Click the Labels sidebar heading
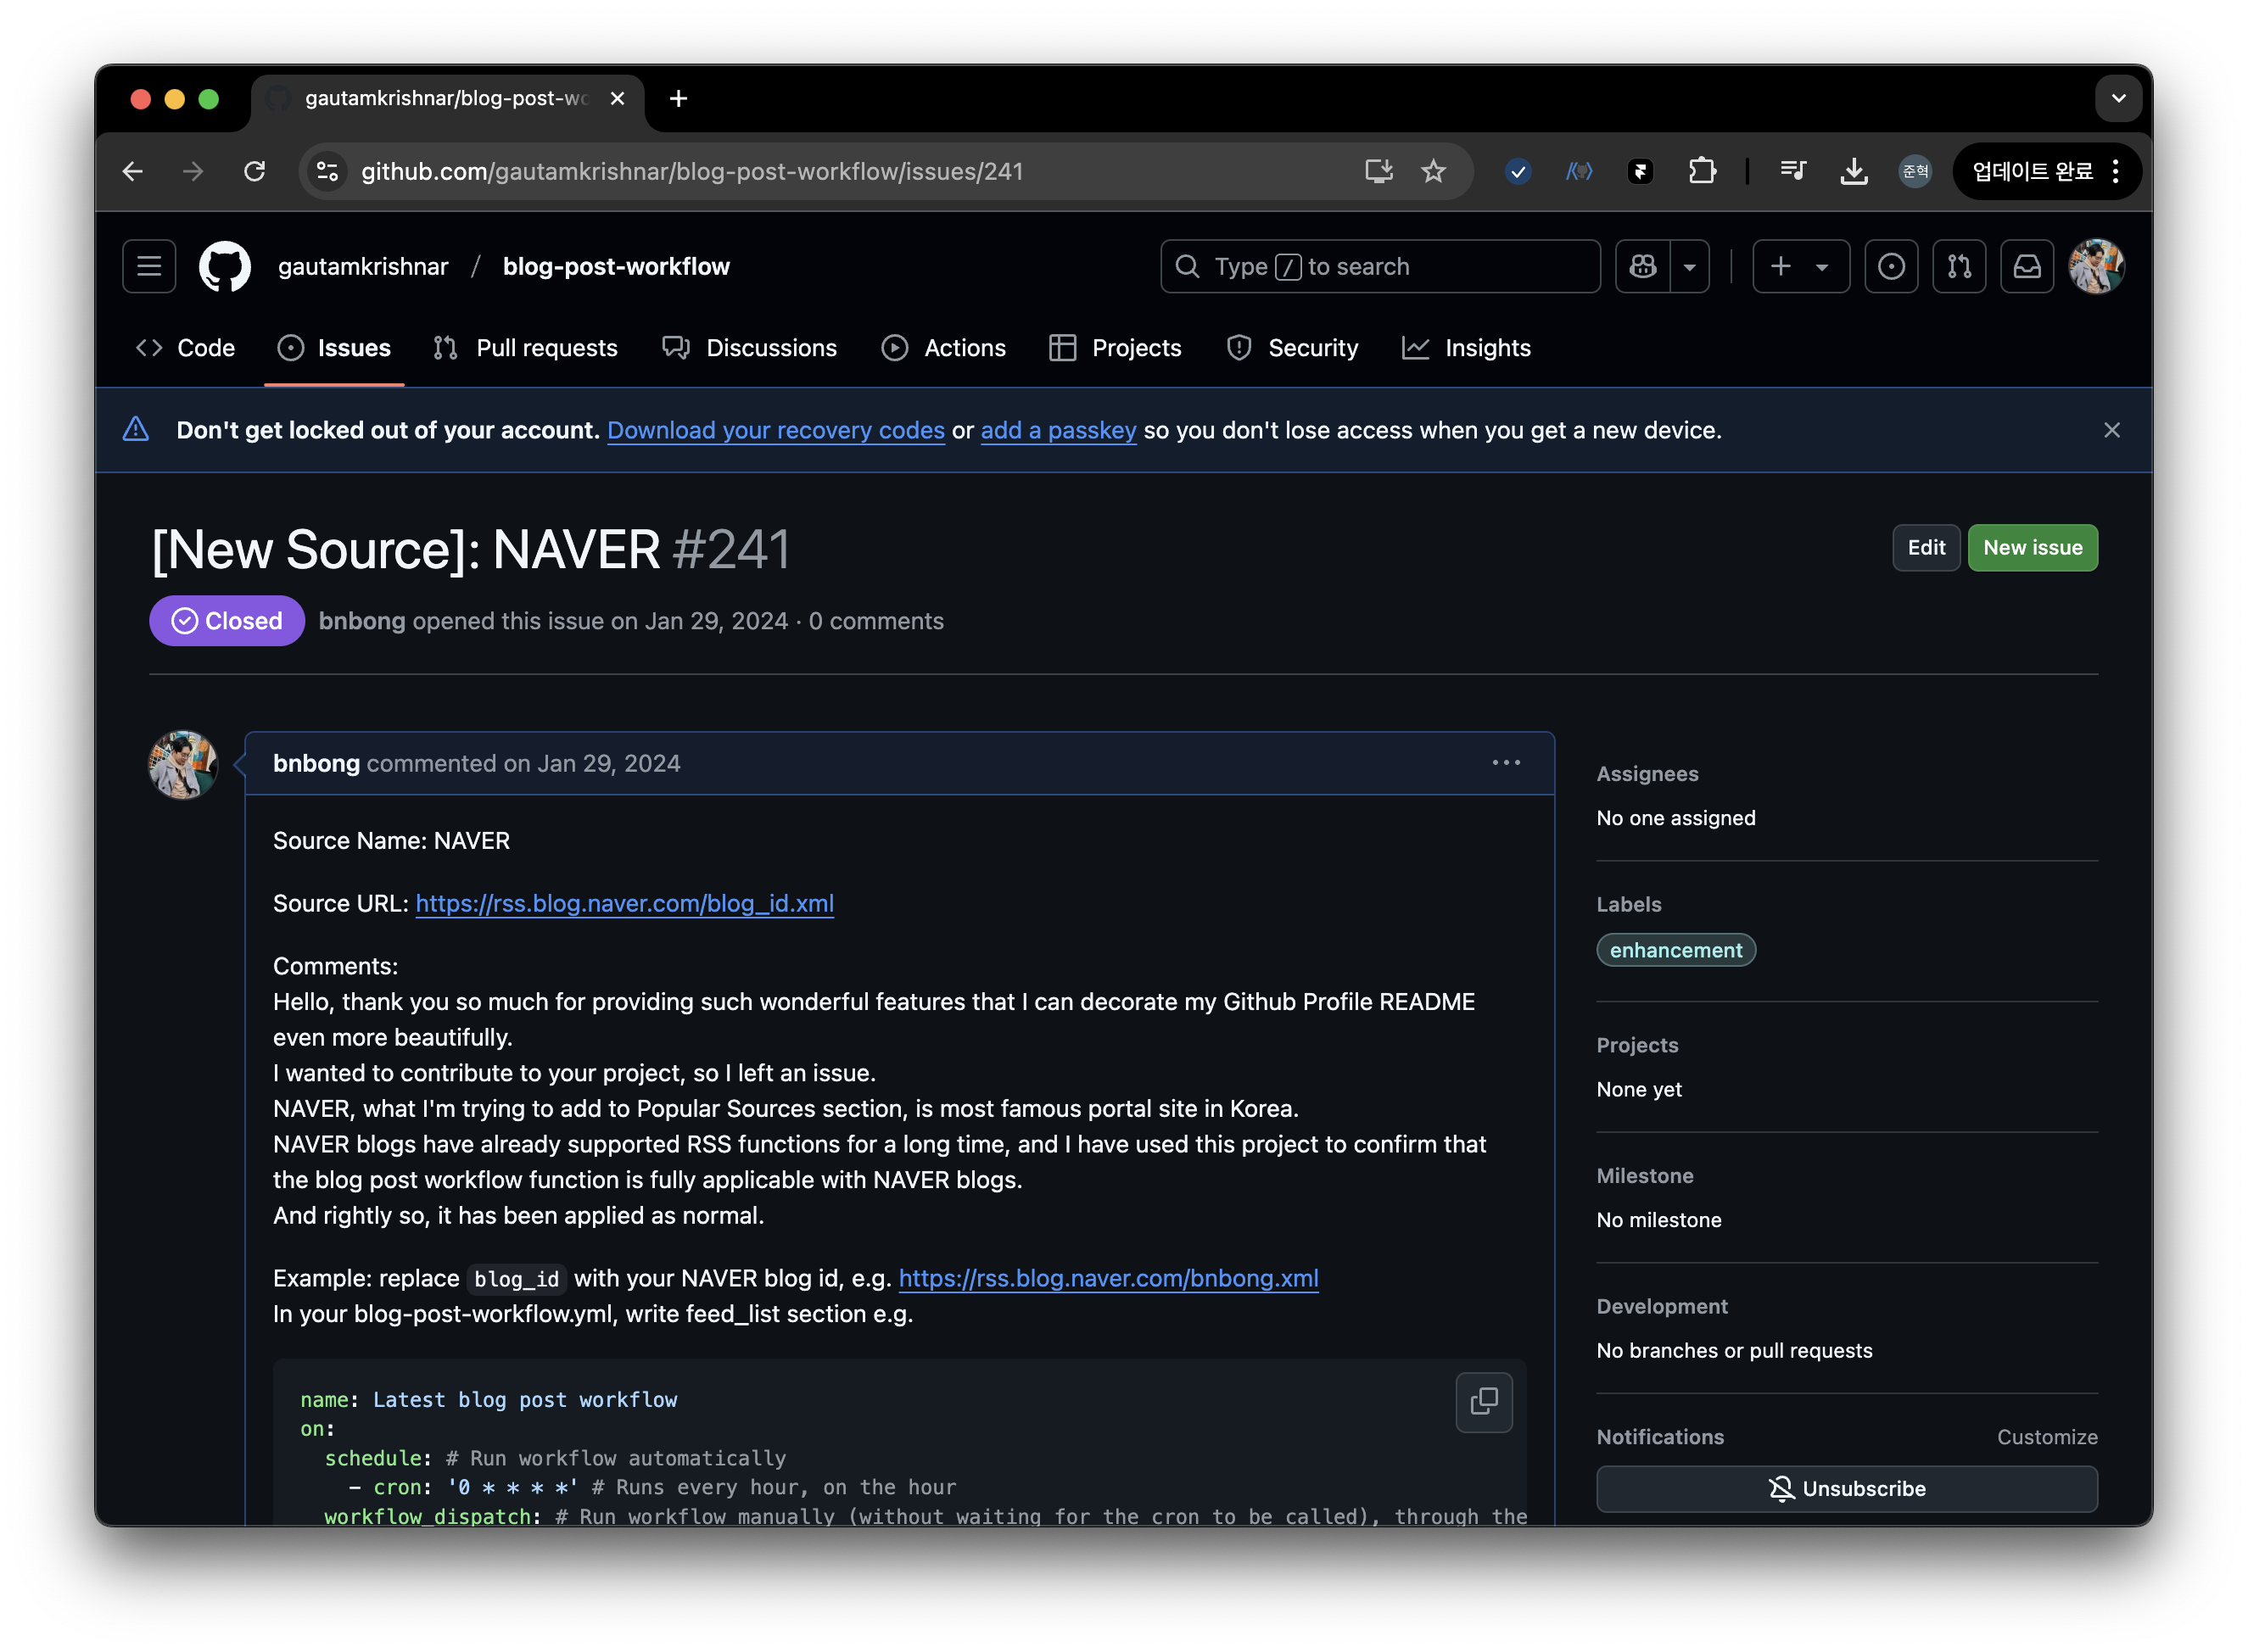 [1629, 905]
